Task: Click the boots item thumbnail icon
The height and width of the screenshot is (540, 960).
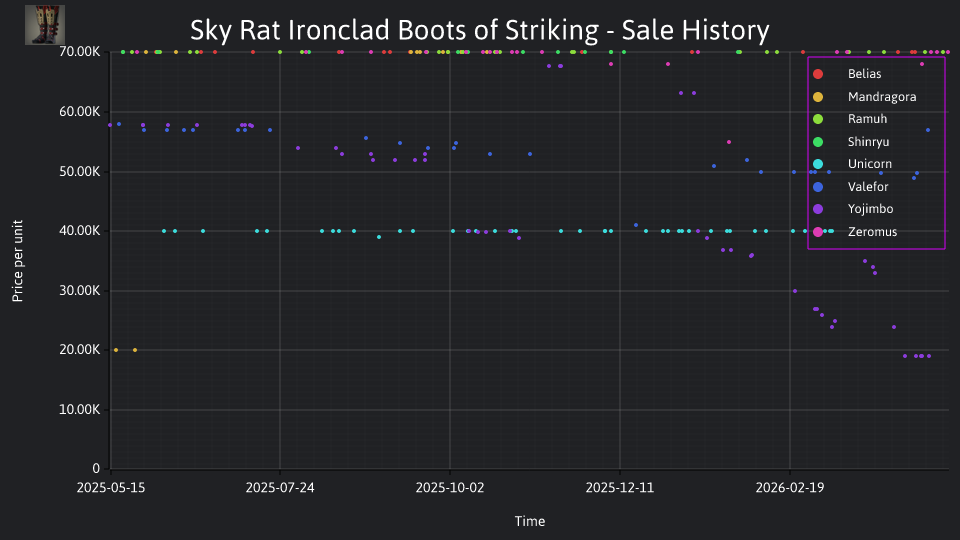Action: pos(45,24)
